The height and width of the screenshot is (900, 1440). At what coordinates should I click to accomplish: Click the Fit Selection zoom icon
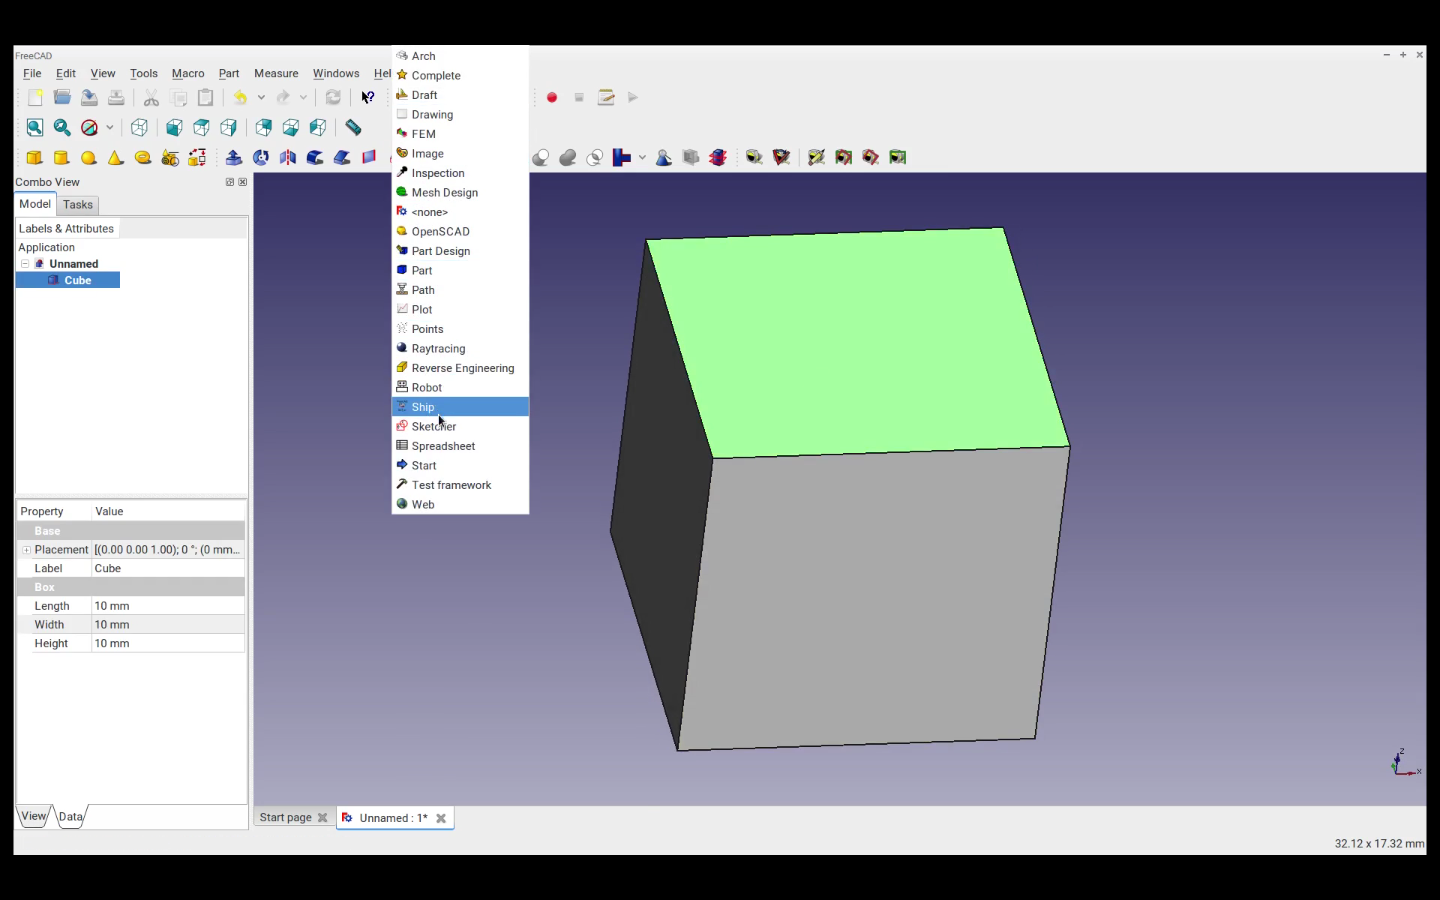tap(62, 128)
